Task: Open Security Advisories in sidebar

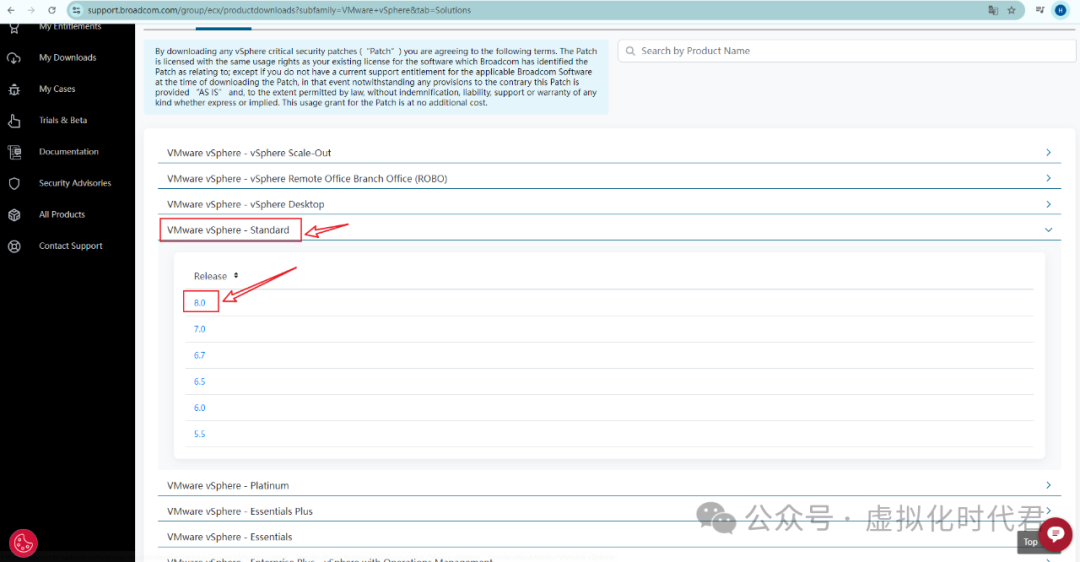Action: point(75,183)
